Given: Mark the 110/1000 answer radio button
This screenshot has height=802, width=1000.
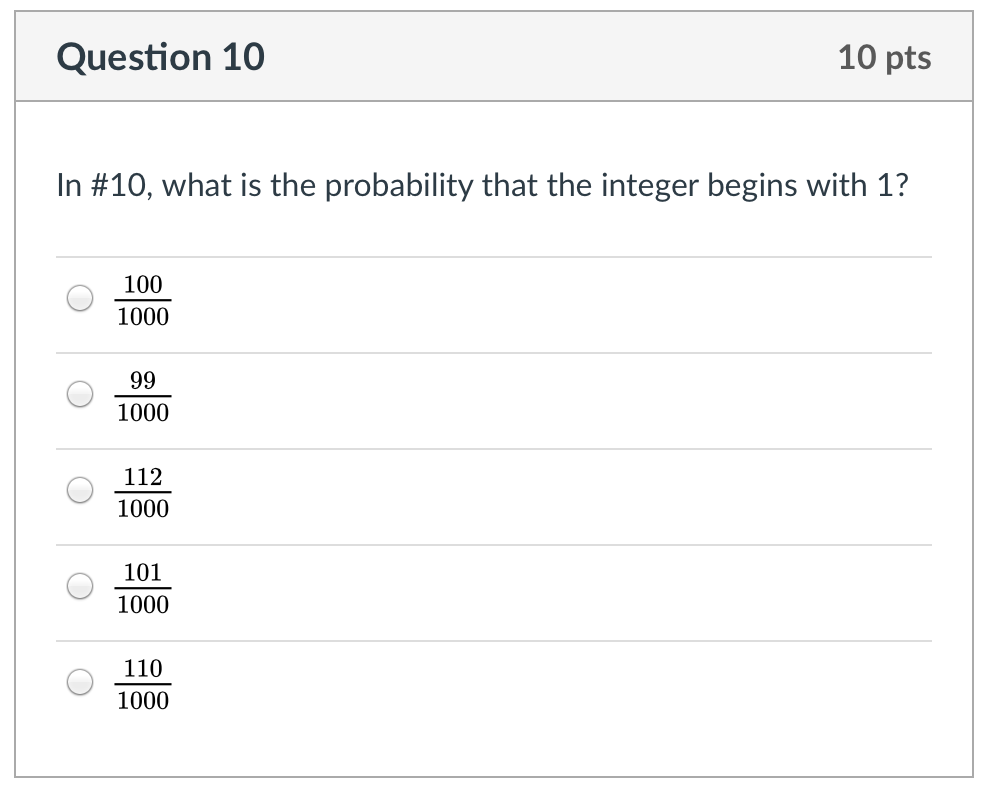Looking at the screenshot, I should coord(80,683).
